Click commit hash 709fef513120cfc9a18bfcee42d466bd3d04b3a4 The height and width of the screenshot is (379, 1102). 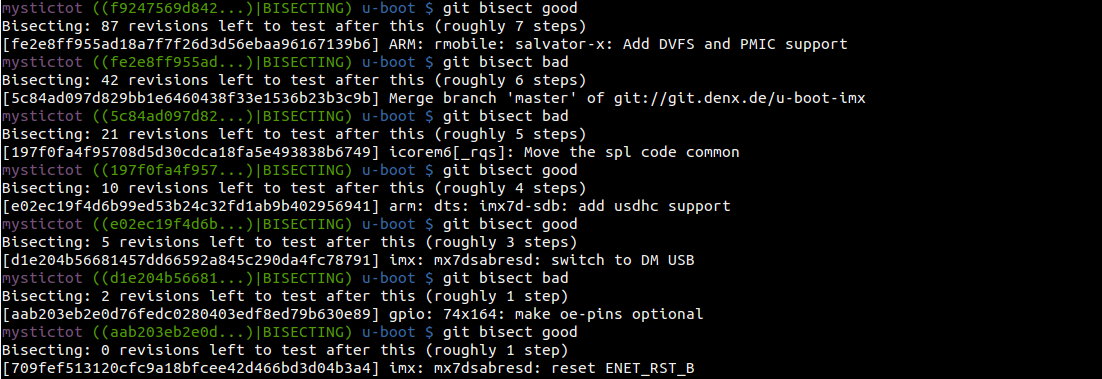[x=190, y=368]
